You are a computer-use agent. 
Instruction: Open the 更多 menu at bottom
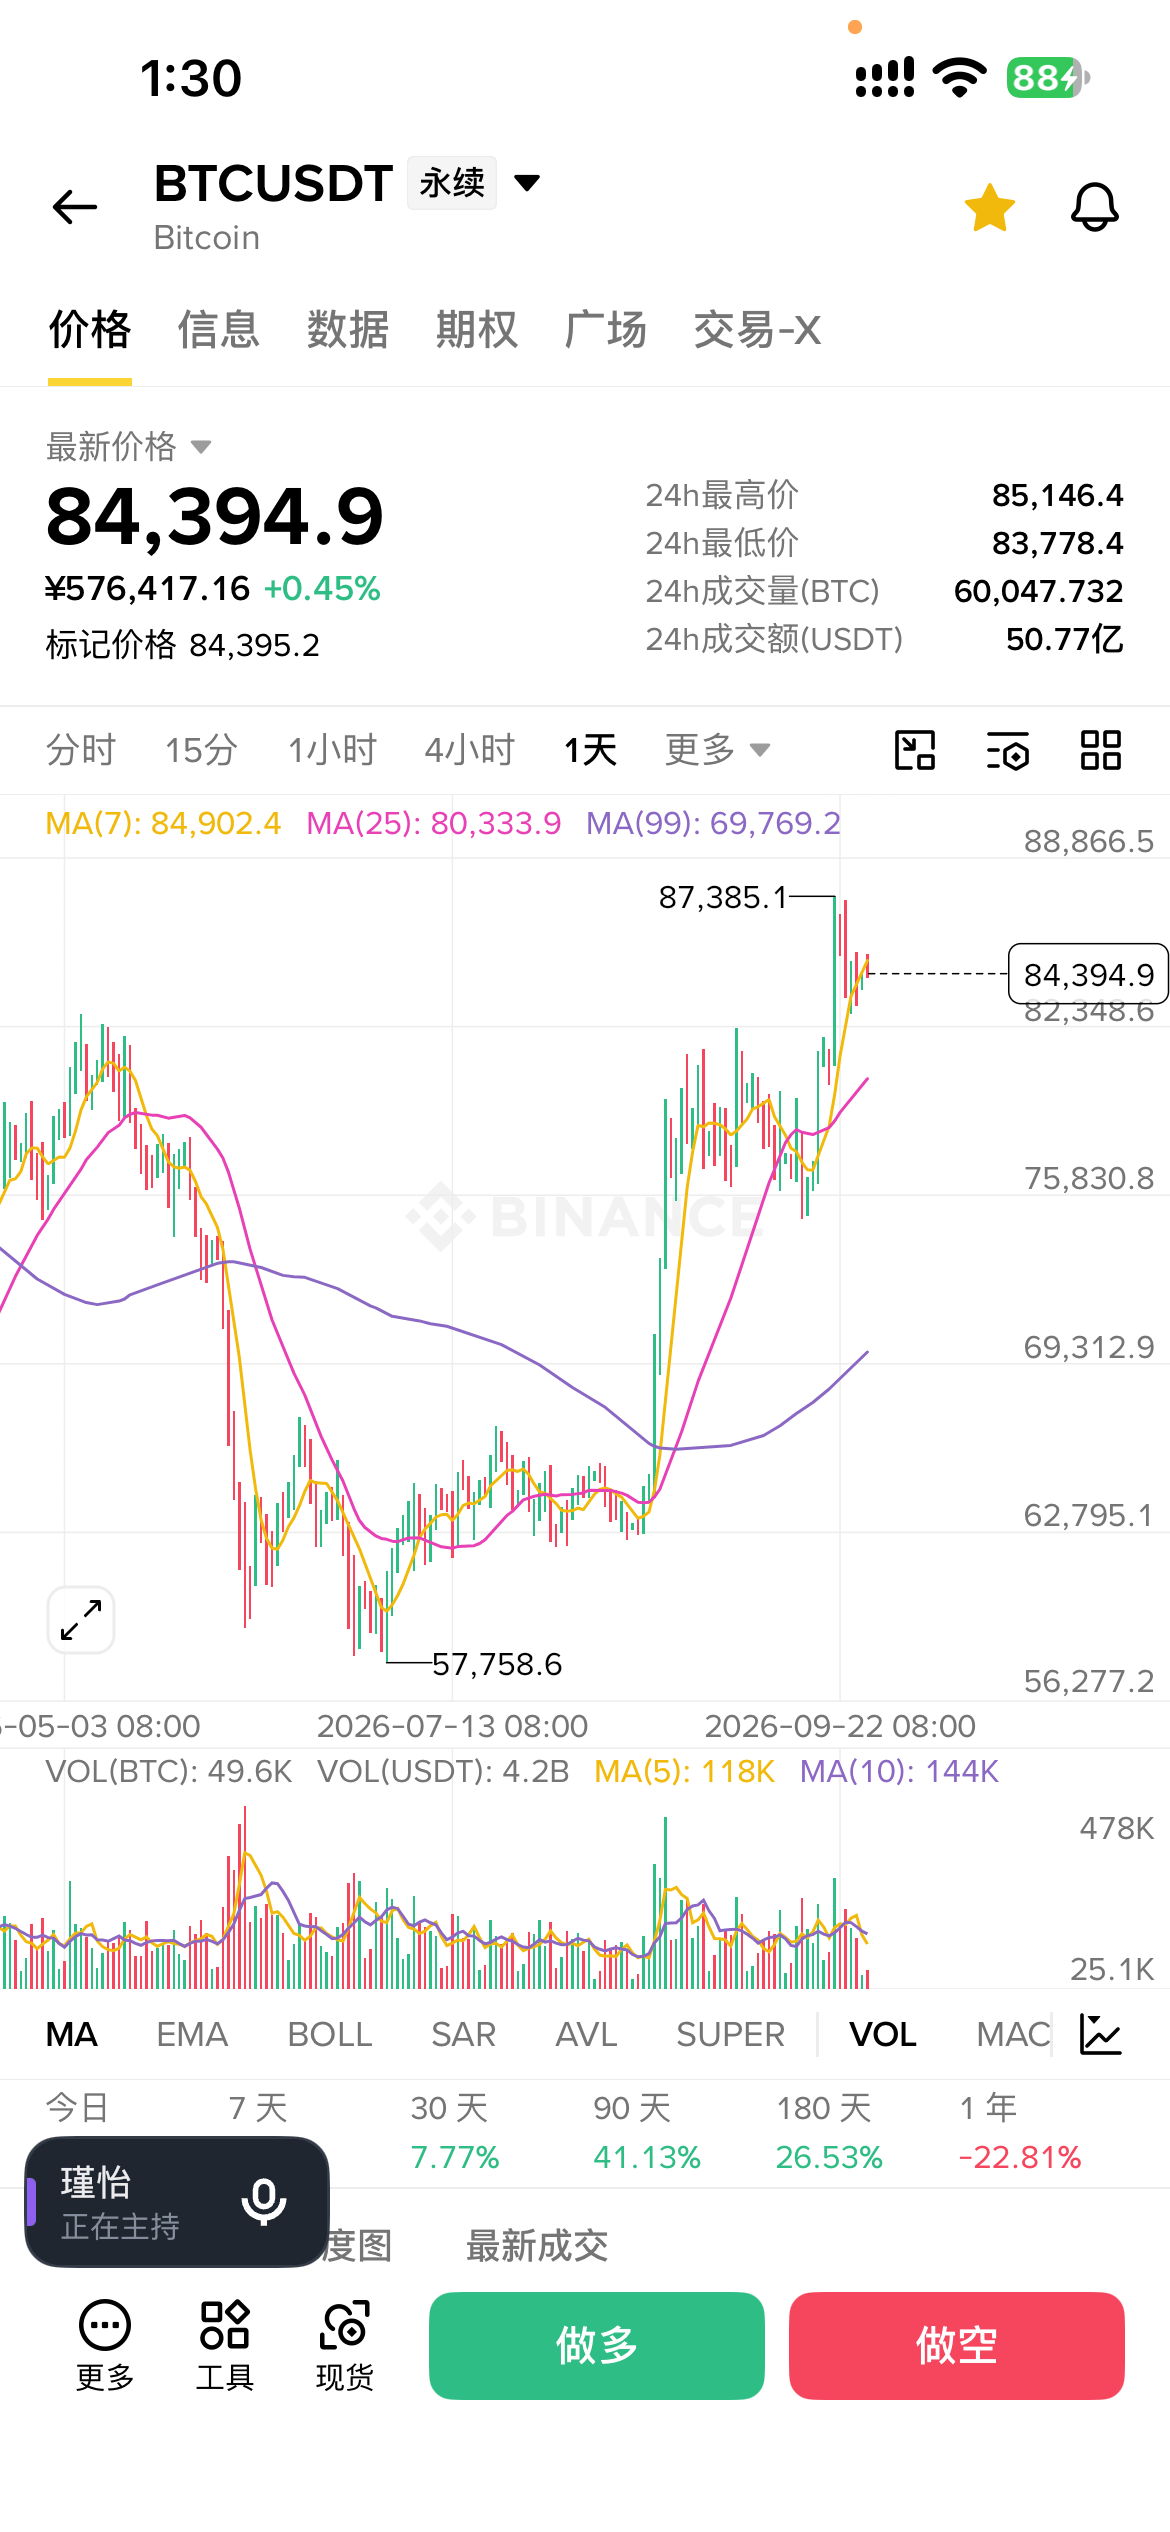(x=105, y=2344)
